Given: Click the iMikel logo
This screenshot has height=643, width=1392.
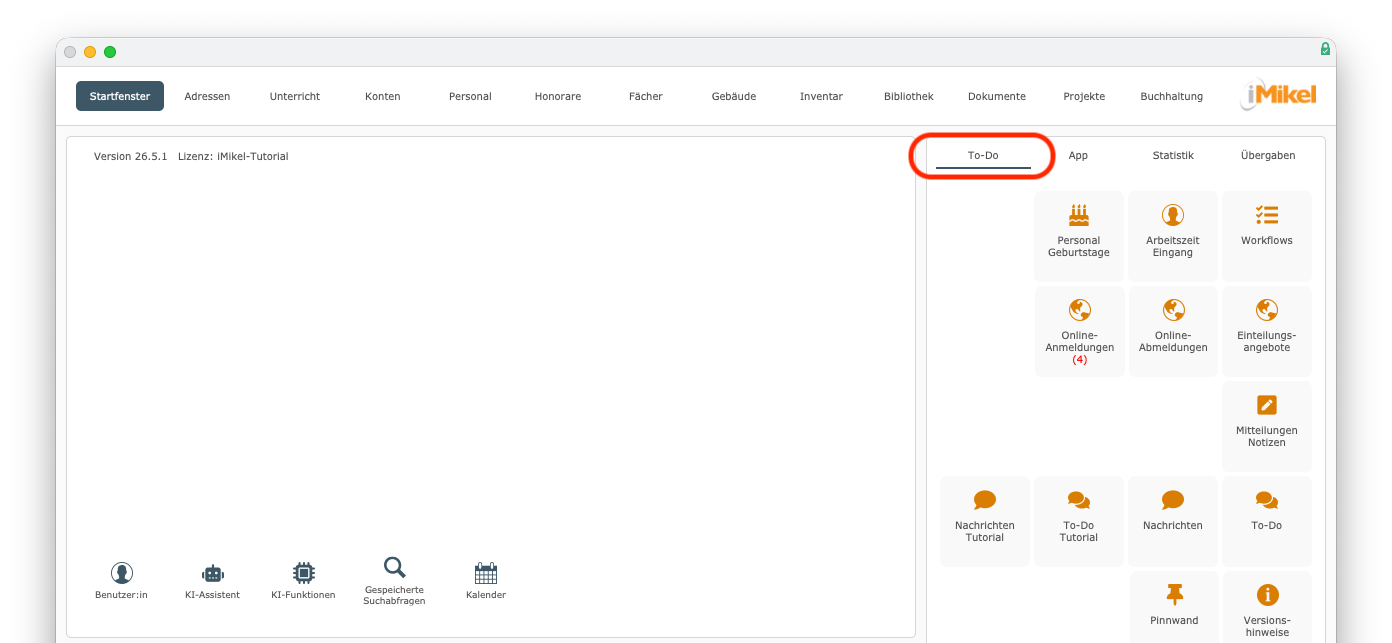Looking at the screenshot, I should [x=1278, y=95].
